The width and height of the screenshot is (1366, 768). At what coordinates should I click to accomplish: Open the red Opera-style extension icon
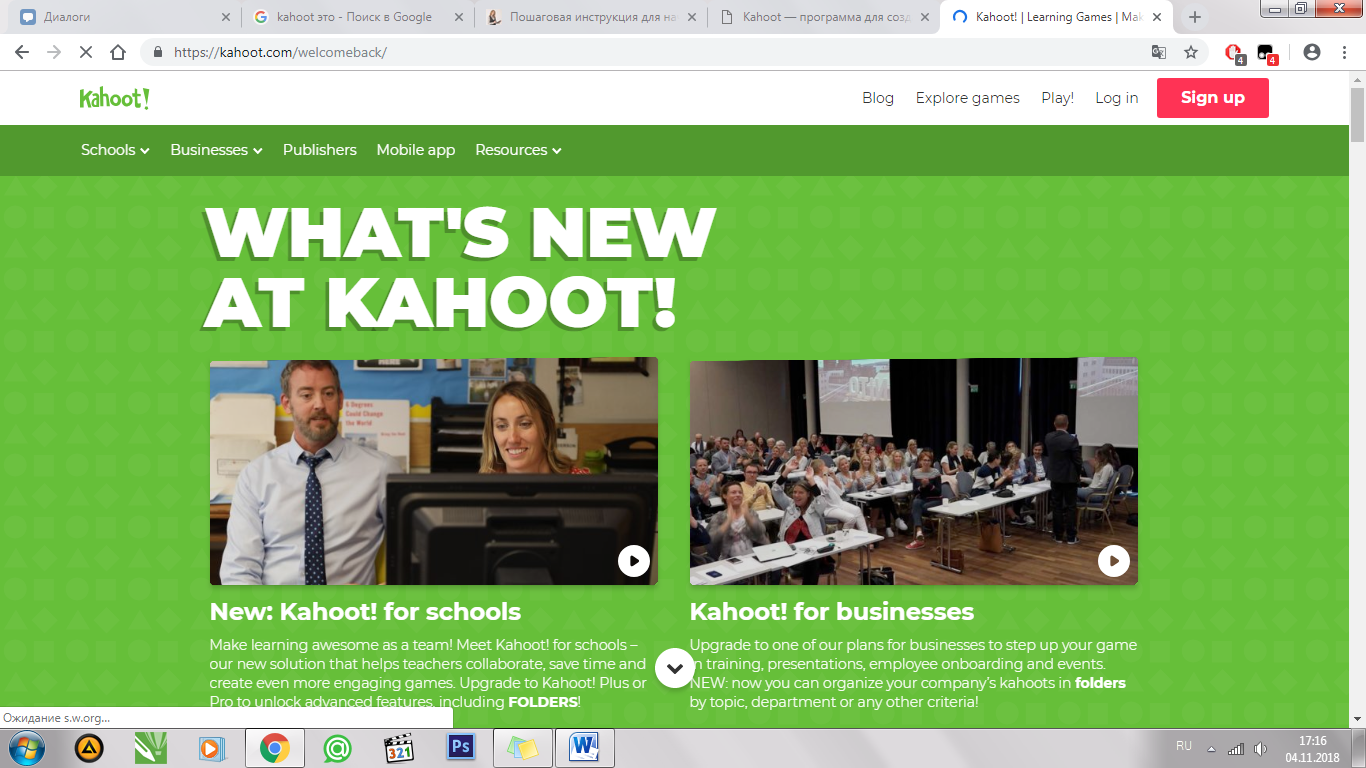[1235, 53]
